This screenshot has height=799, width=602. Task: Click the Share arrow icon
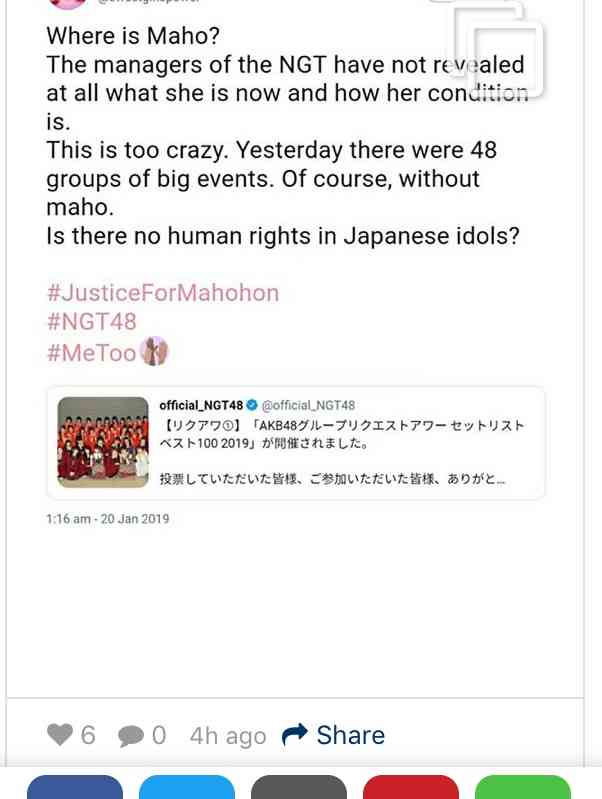point(295,734)
